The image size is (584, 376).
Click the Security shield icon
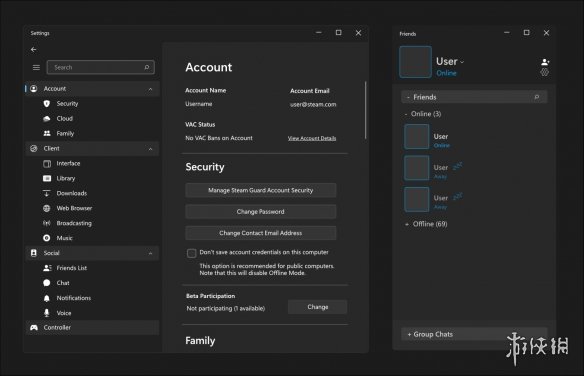coord(47,103)
